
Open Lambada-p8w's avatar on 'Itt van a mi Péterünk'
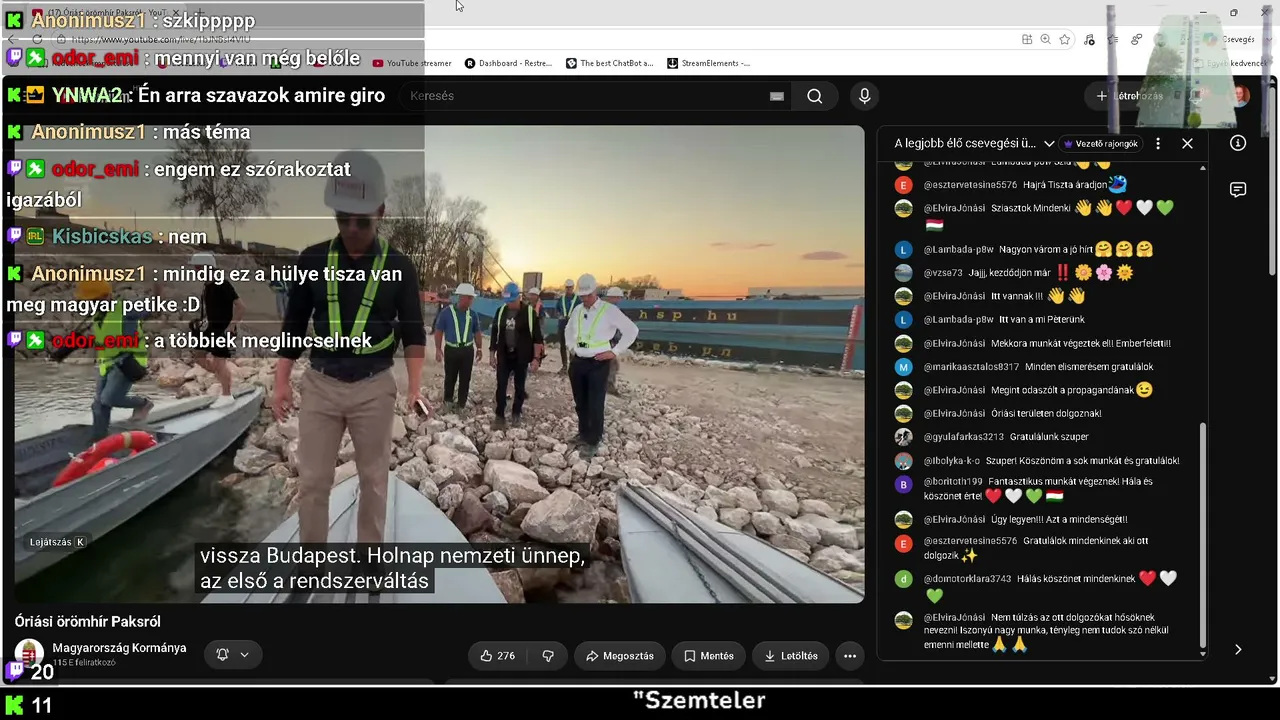903,320
